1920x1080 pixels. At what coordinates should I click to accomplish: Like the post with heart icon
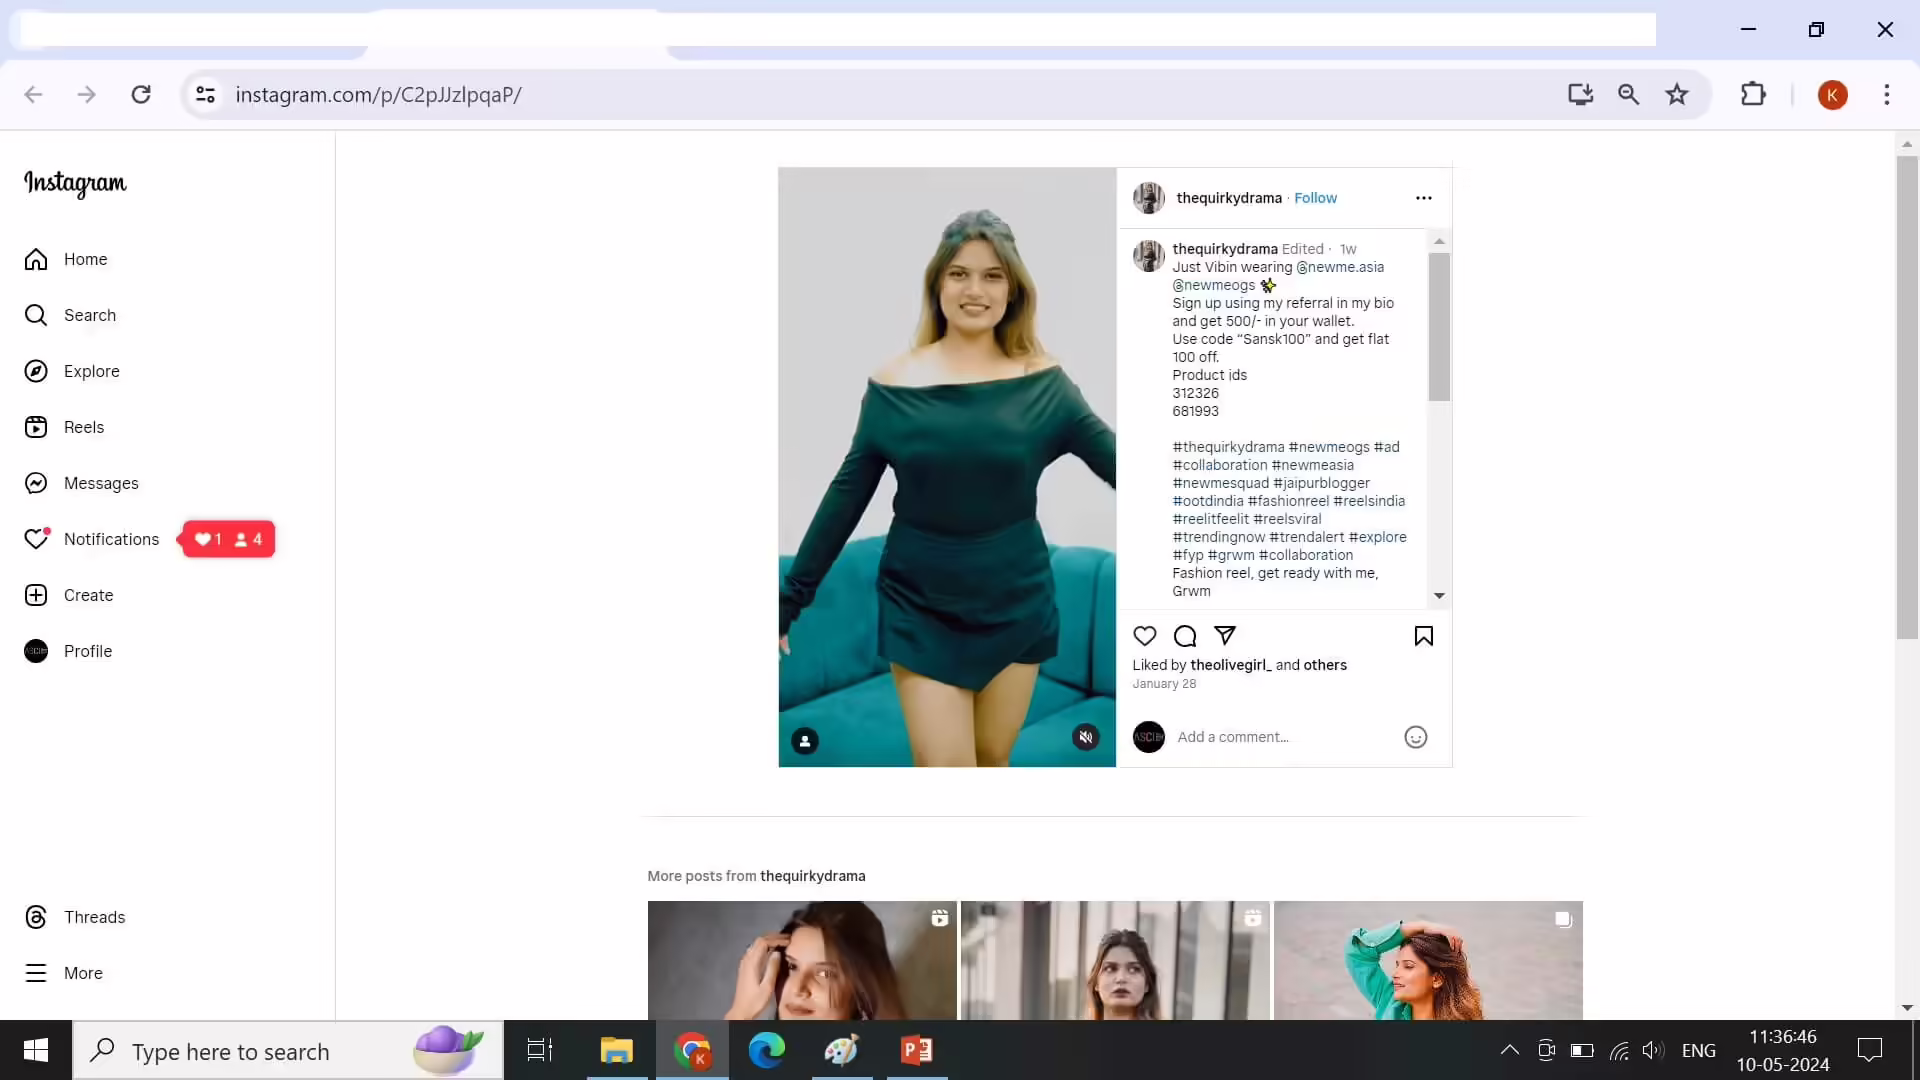point(1145,636)
